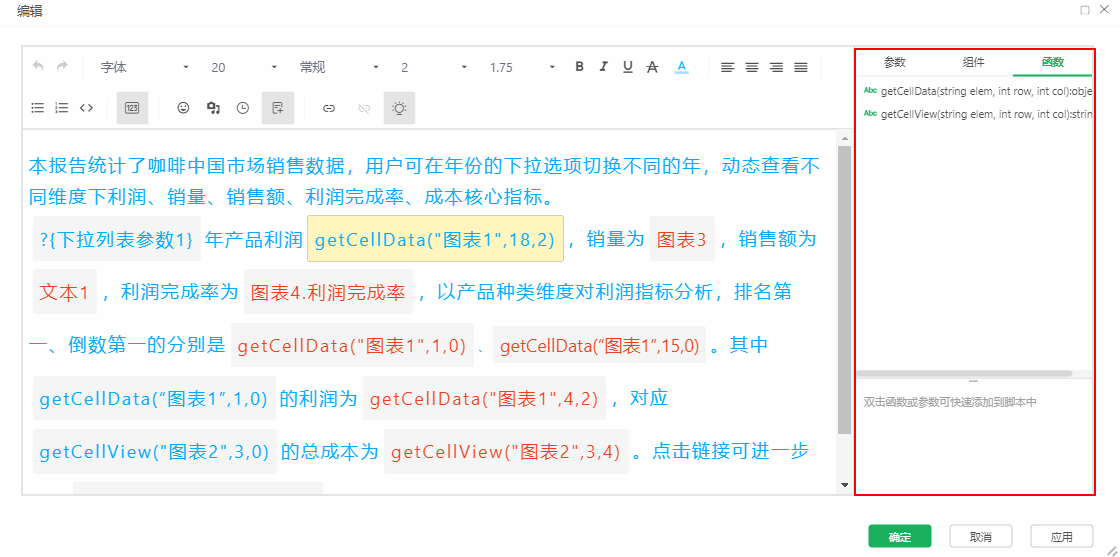Click the text 本报告统计了咖啡中国市场销售数据

186,168
